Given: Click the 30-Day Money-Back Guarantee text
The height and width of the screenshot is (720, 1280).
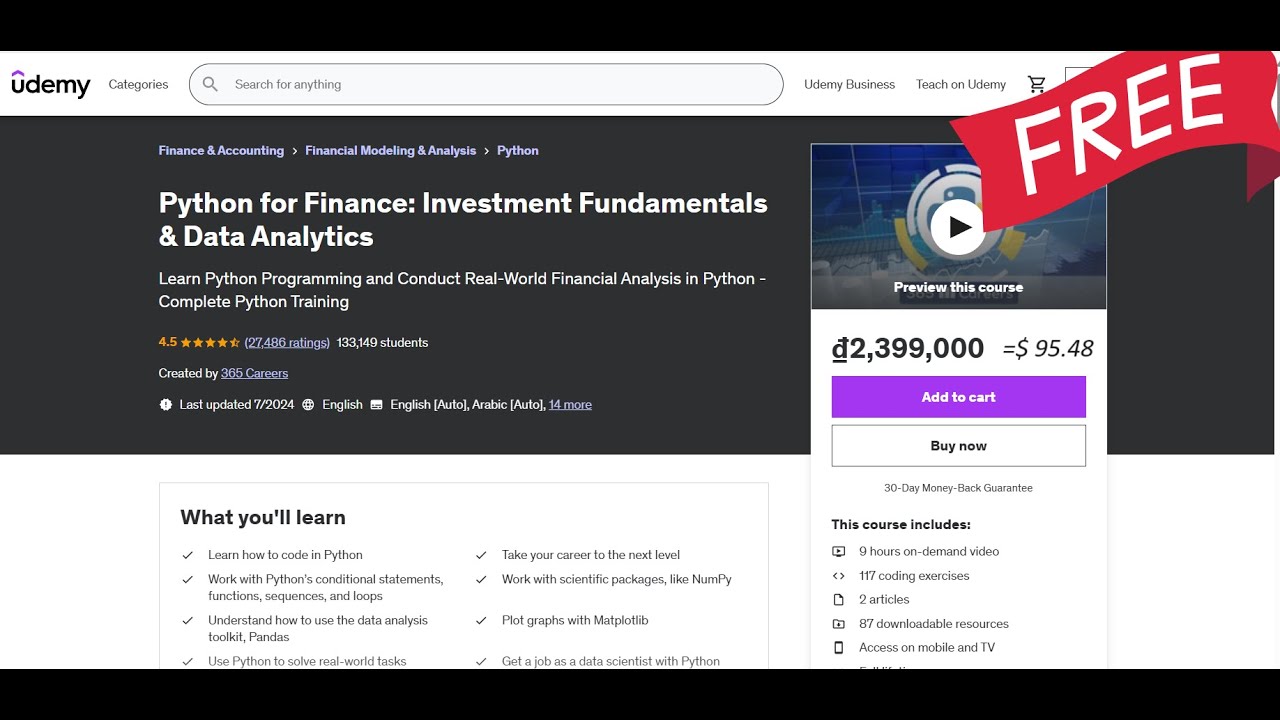Looking at the screenshot, I should coord(958,488).
